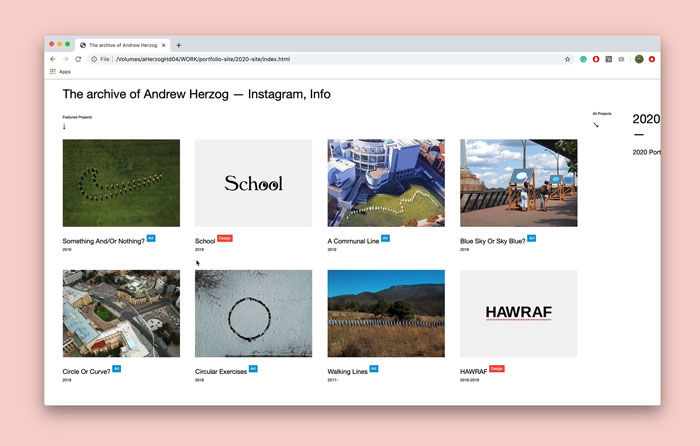The image size is (700, 446).
Task: Click the All Projects label
Action: (602, 113)
